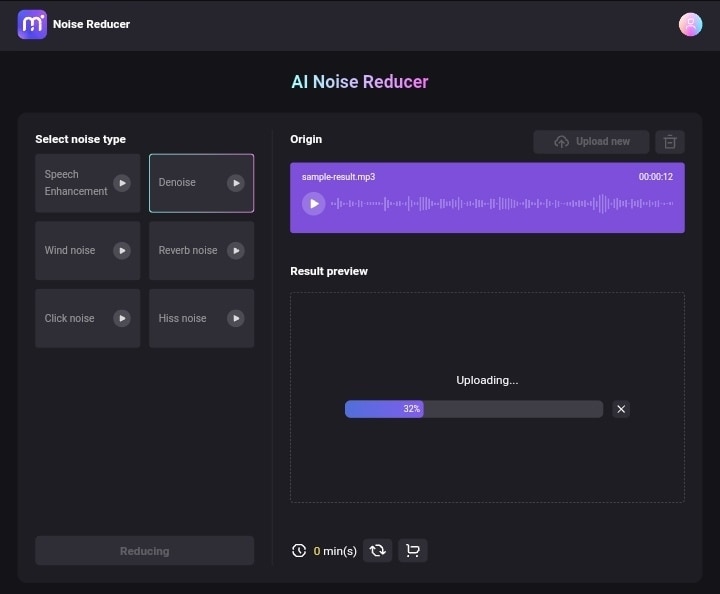
Task: Click the Upload new button
Action: point(591,142)
